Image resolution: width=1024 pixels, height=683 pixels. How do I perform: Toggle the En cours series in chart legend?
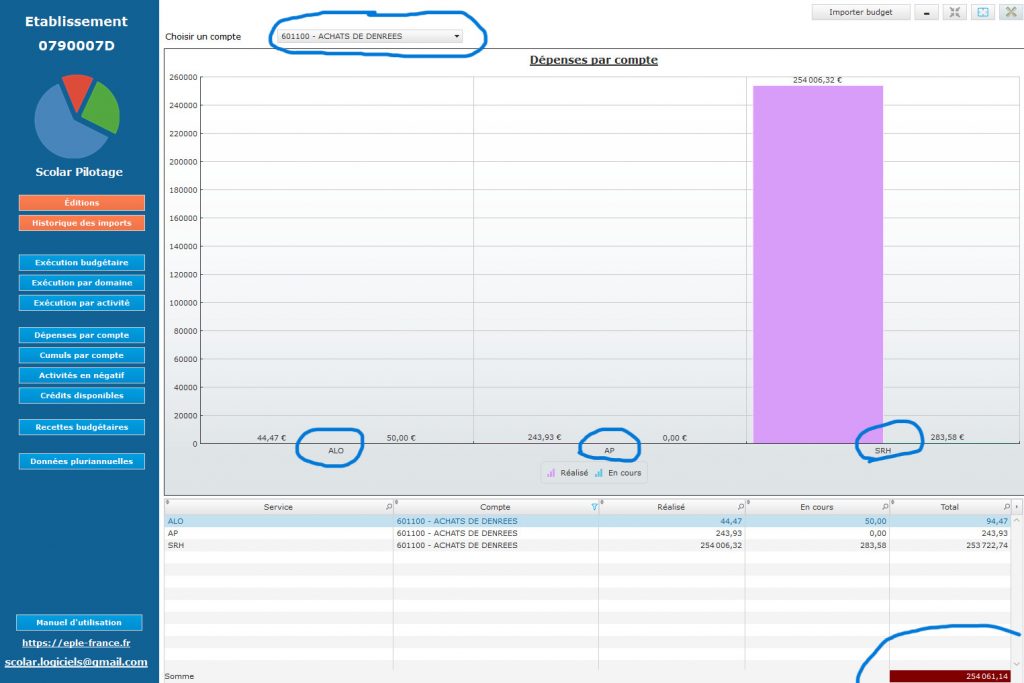coord(619,473)
